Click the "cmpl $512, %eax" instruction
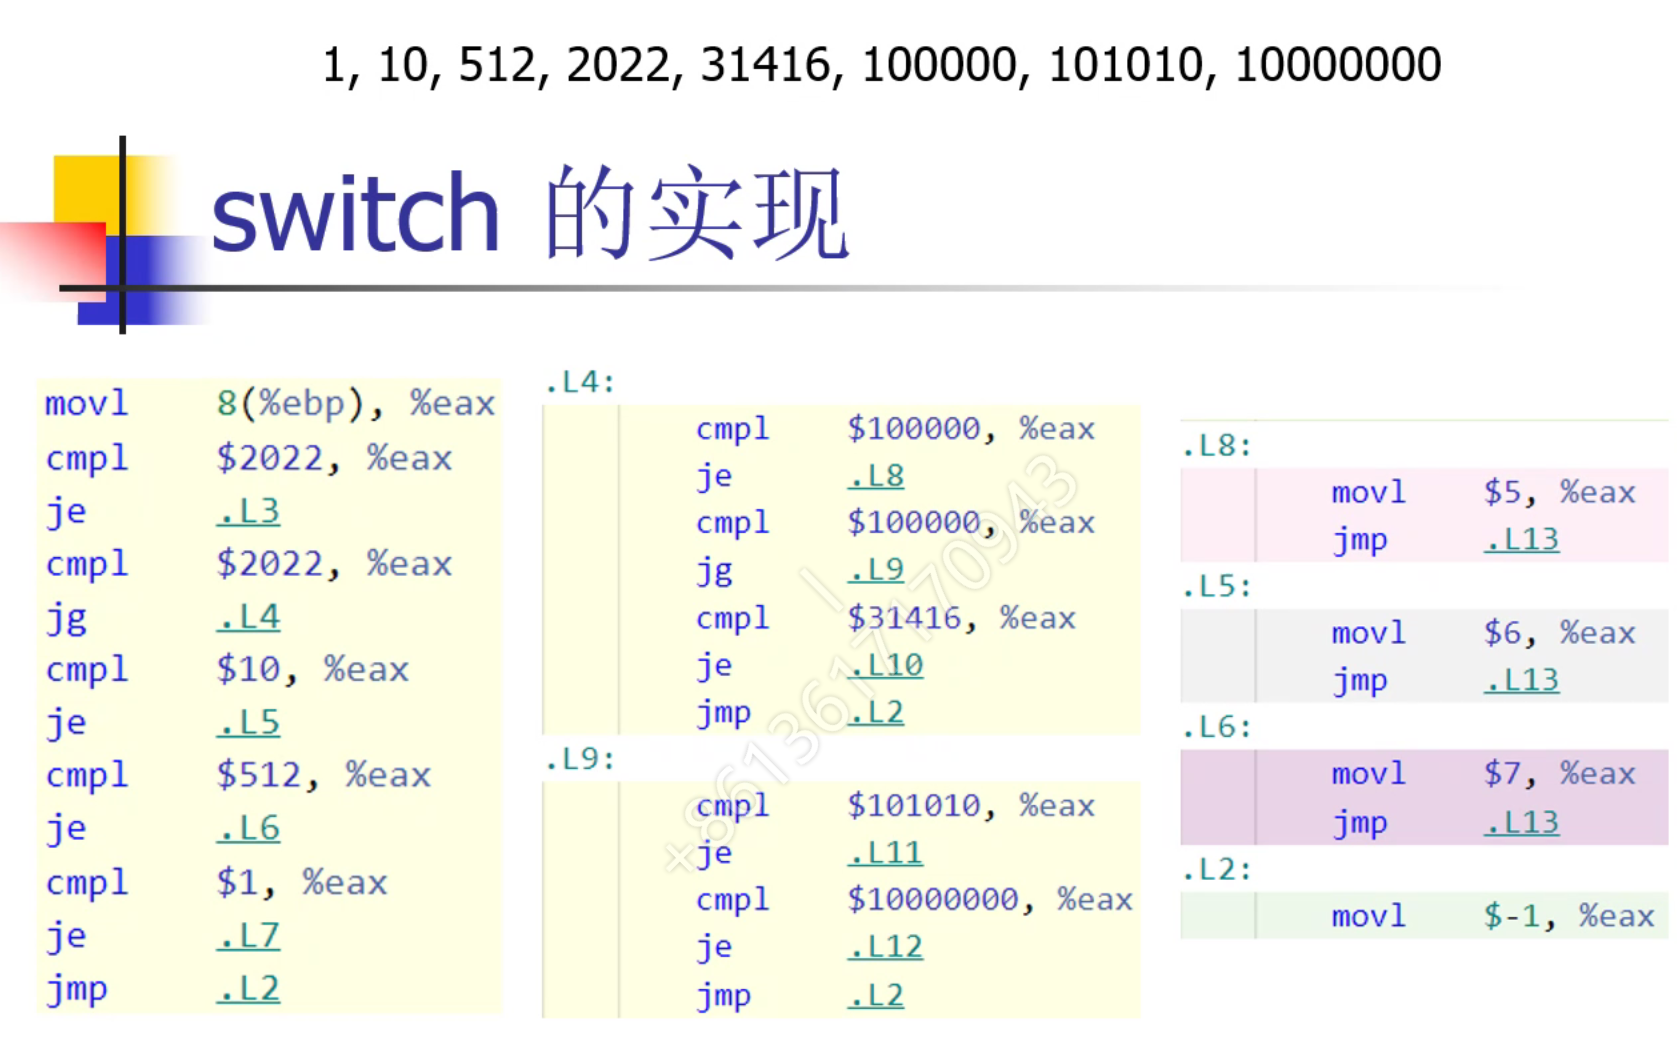The width and height of the screenshot is (1677, 1037). pos(238,776)
